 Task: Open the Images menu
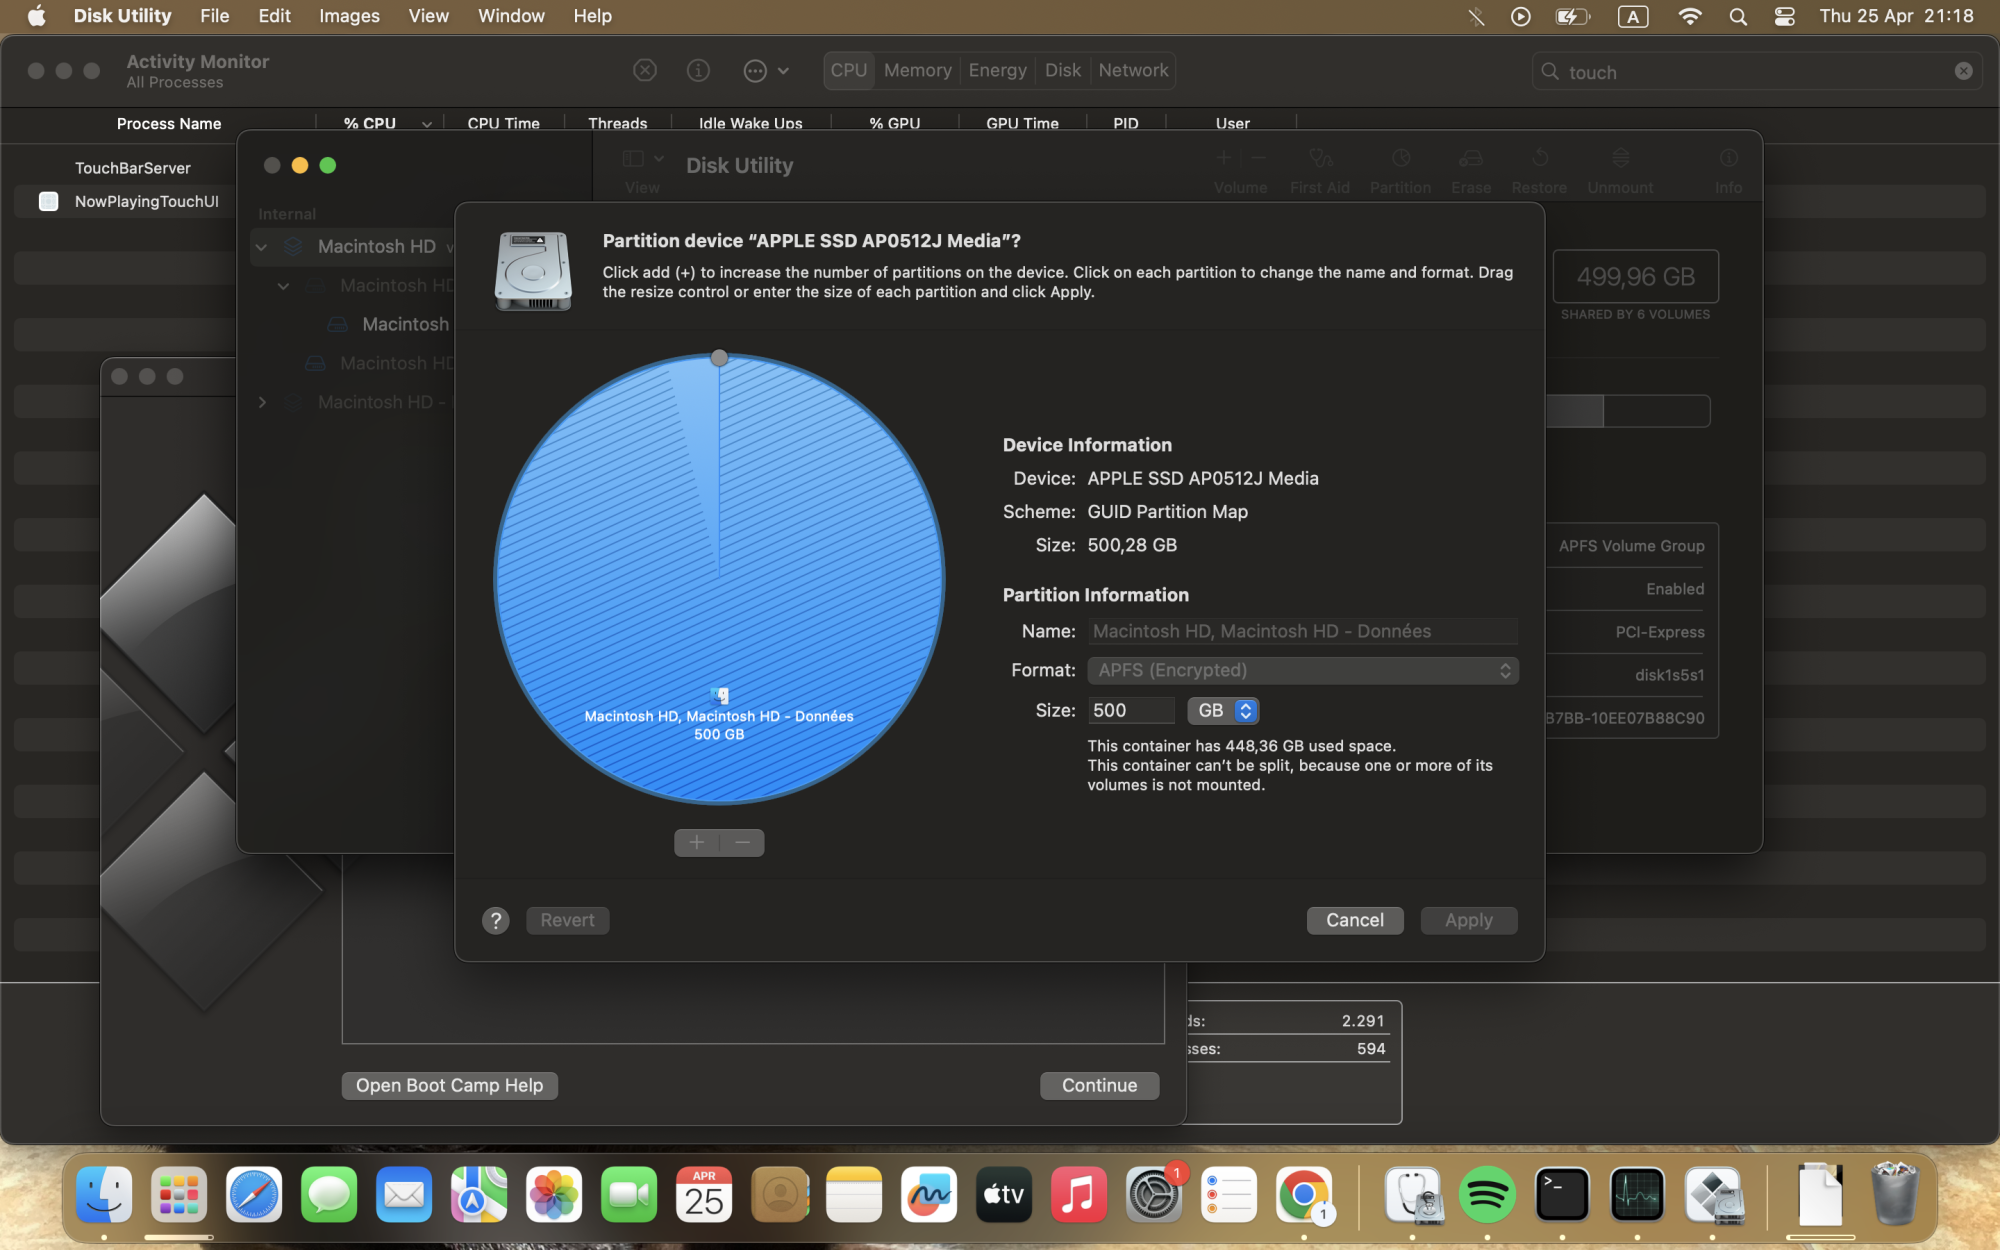tap(349, 16)
